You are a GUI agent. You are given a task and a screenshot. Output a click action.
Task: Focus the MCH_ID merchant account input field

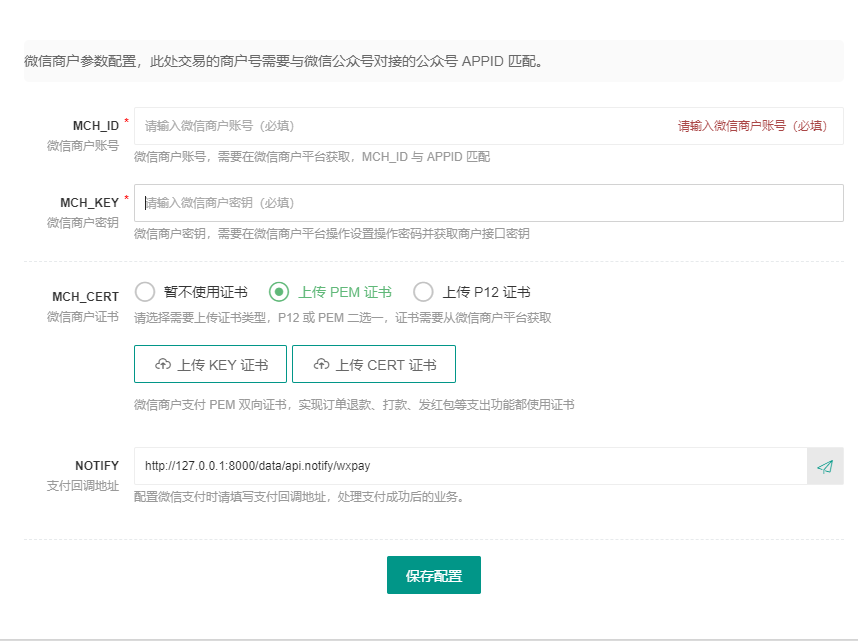pos(489,126)
